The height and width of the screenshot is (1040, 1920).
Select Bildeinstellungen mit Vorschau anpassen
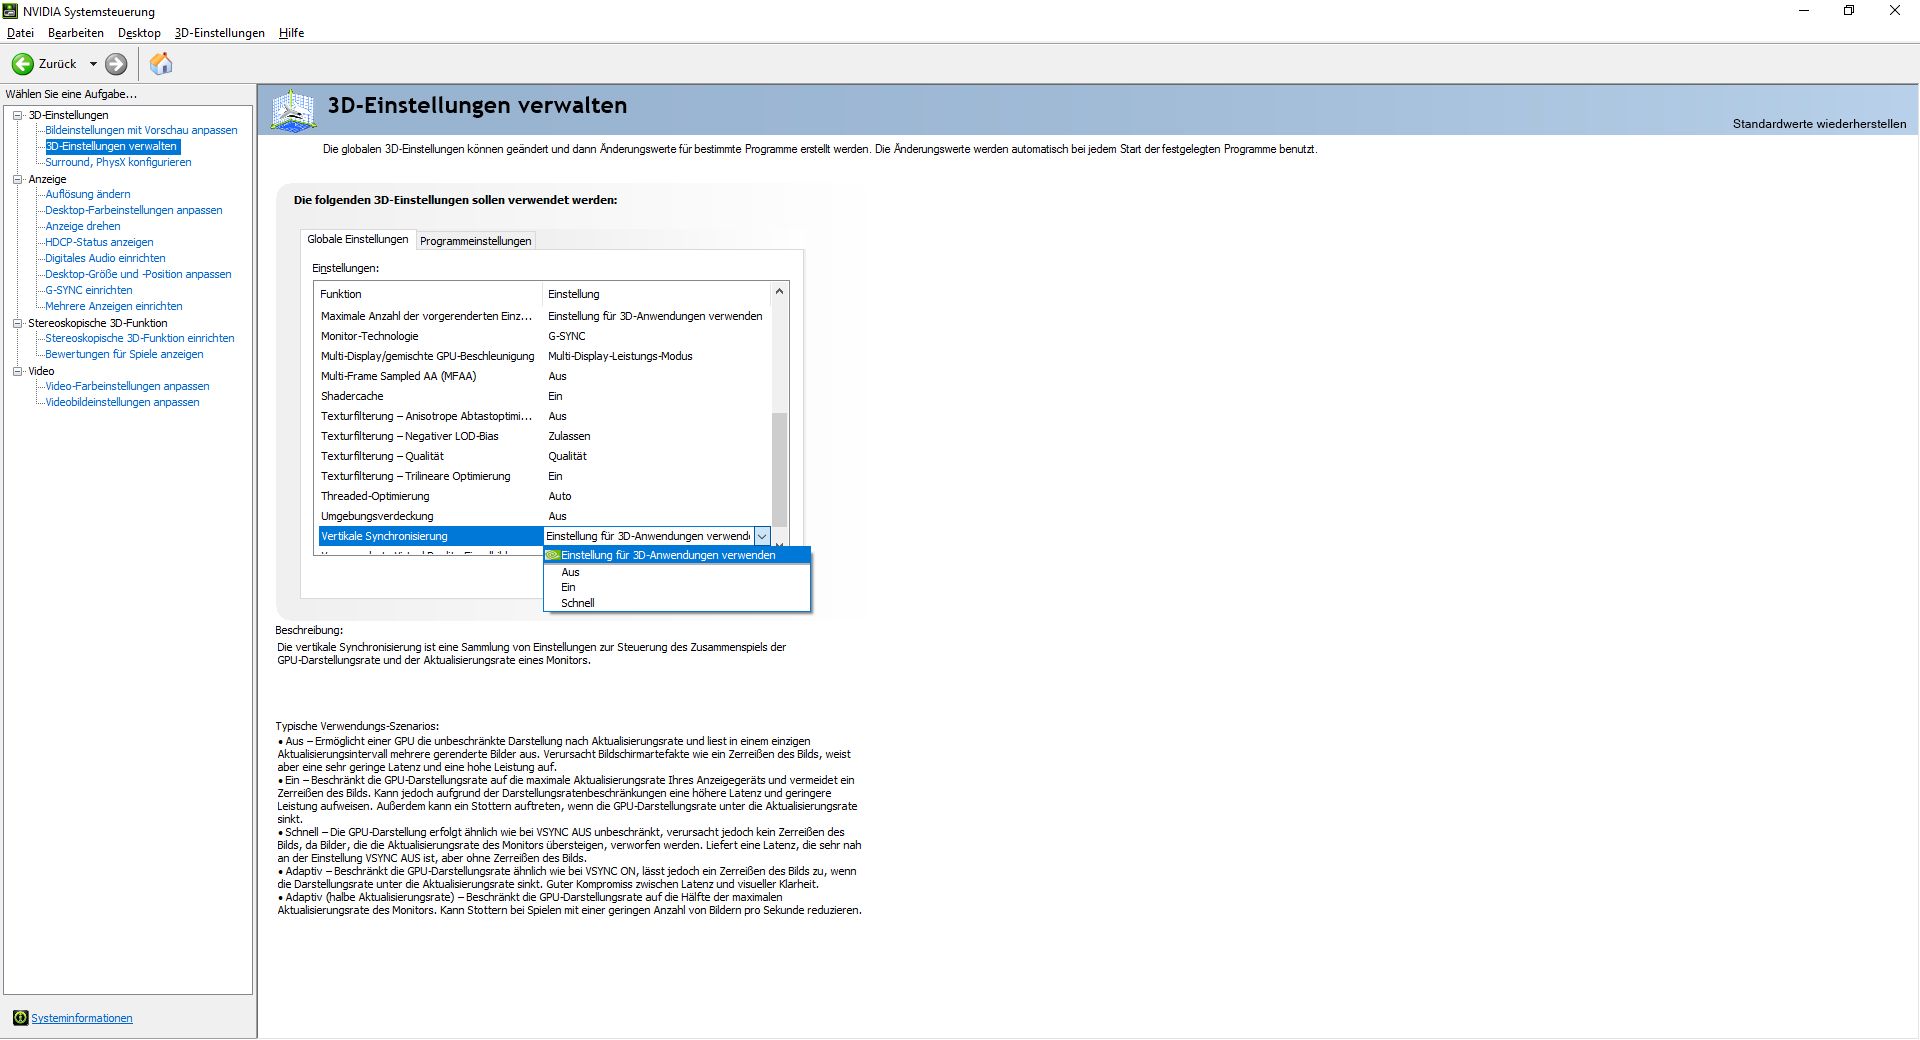[141, 130]
